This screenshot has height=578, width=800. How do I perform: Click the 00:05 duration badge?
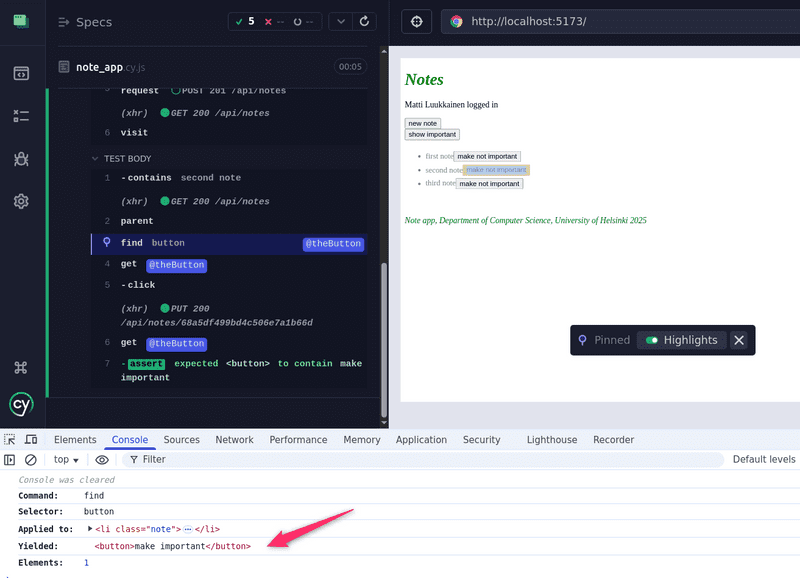click(x=350, y=67)
